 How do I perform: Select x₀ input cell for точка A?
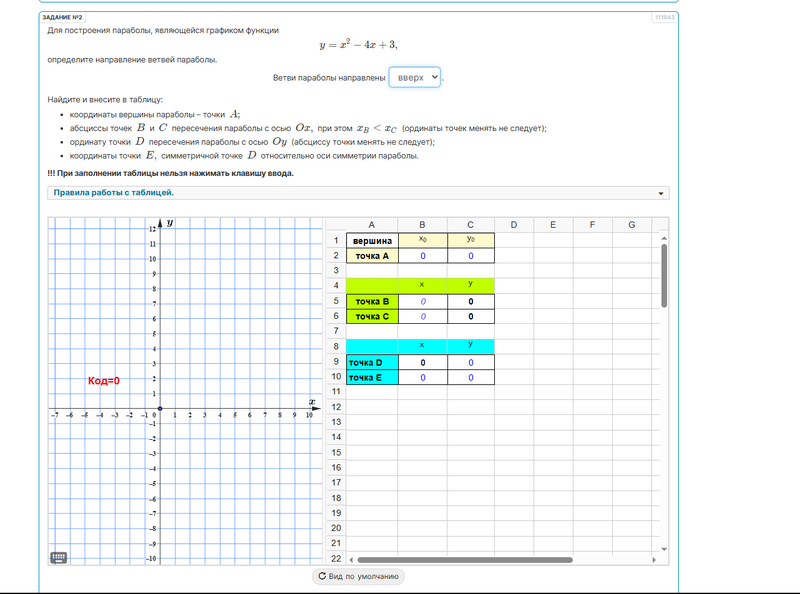point(422,256)
